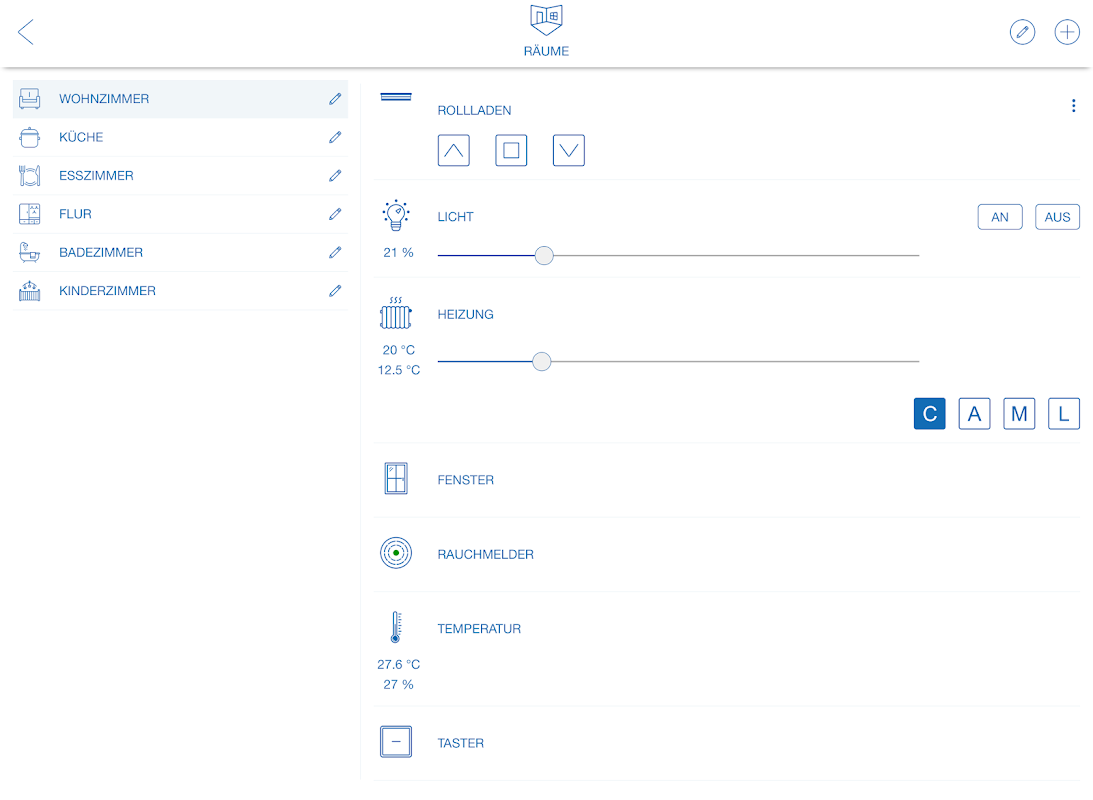This screenshot has height=800, width=1093.
Task: Click the Taster push-button icon
Action: point(396,741)
